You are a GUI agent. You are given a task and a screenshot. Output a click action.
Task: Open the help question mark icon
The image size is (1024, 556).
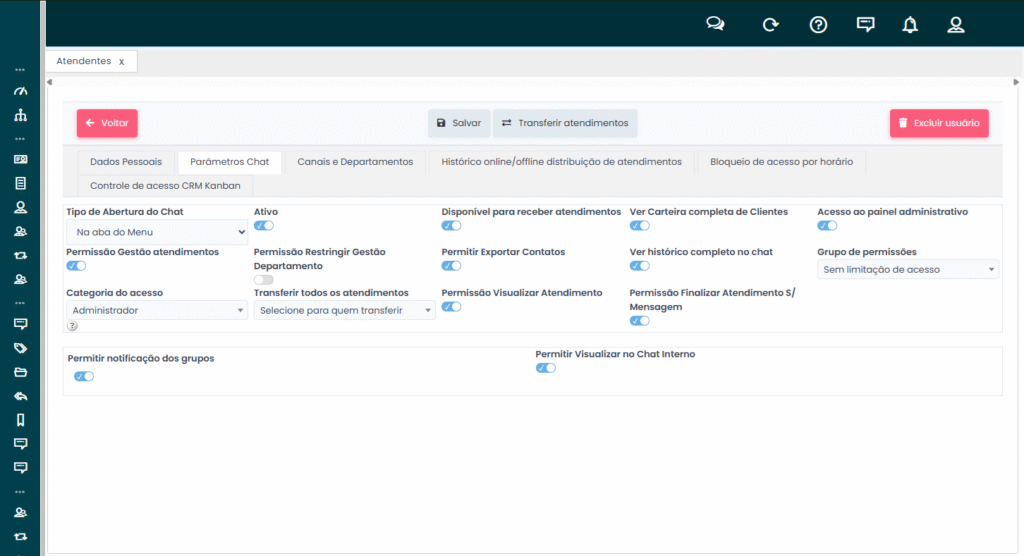(x=818, y=25)
